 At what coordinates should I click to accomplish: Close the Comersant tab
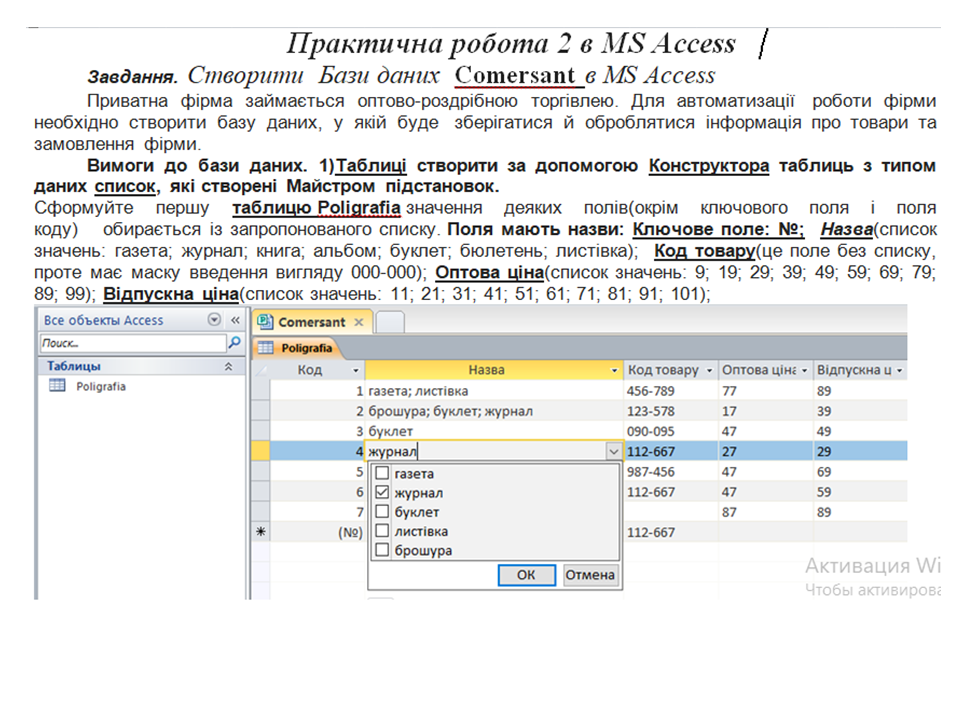point(359,322)
